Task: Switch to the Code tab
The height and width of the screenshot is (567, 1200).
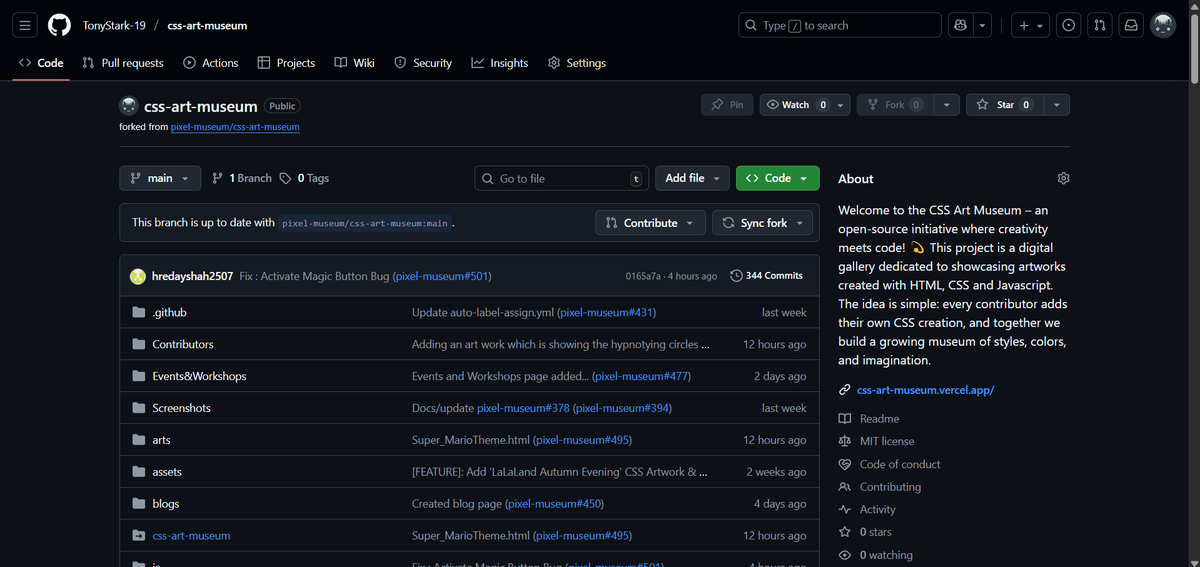Action: [41, 63]
